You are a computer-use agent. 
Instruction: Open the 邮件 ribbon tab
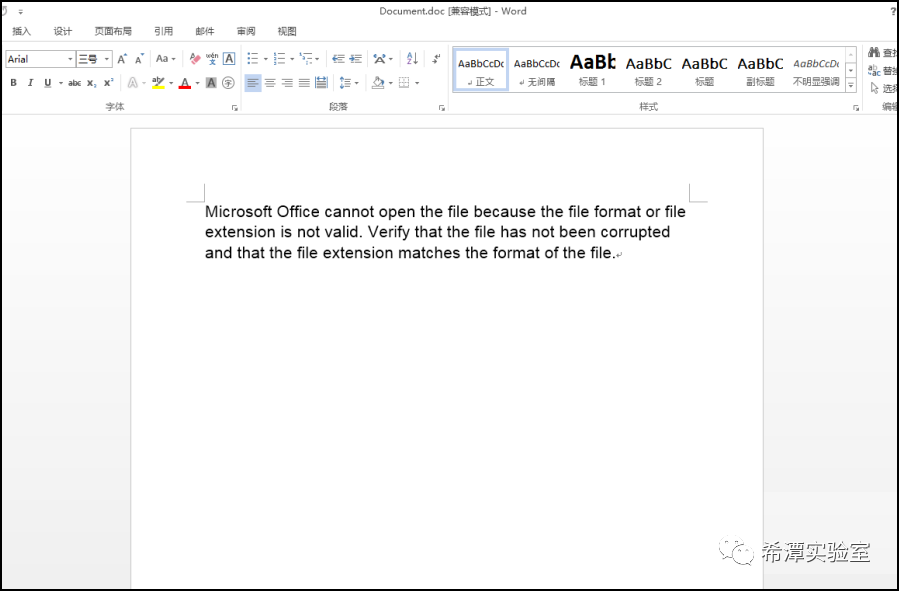click(x=205, y=31)
